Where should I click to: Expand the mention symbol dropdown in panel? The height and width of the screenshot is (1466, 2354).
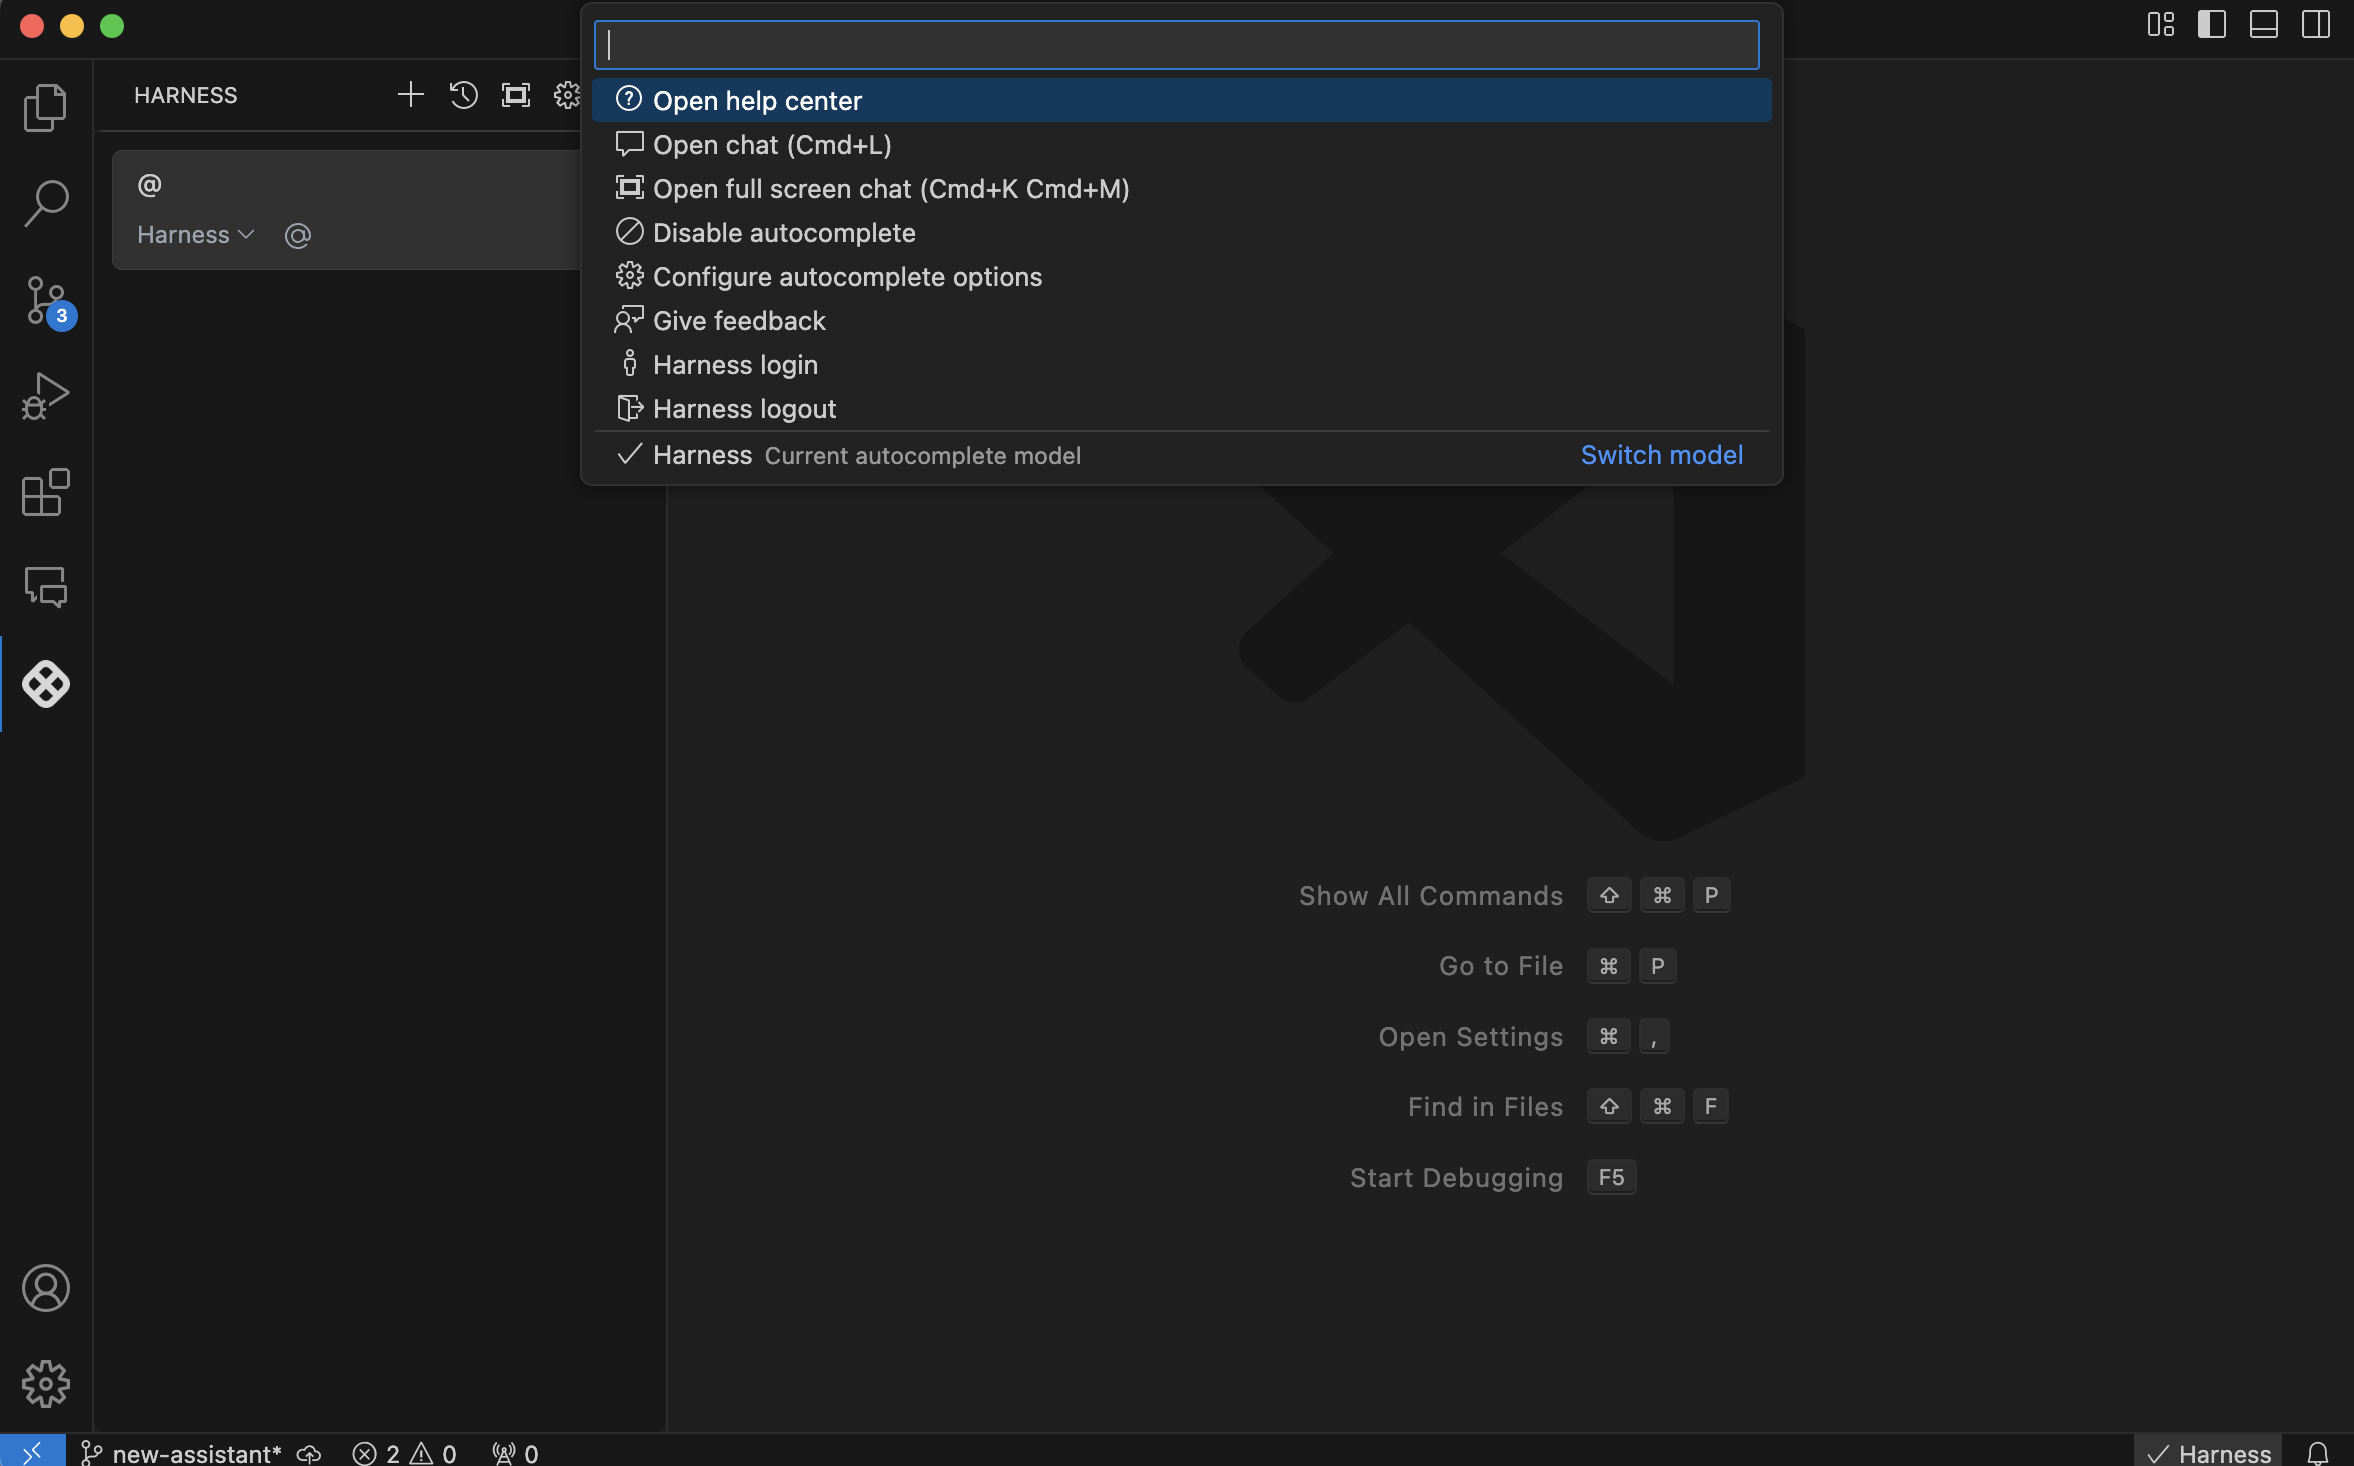click(297, 233)
